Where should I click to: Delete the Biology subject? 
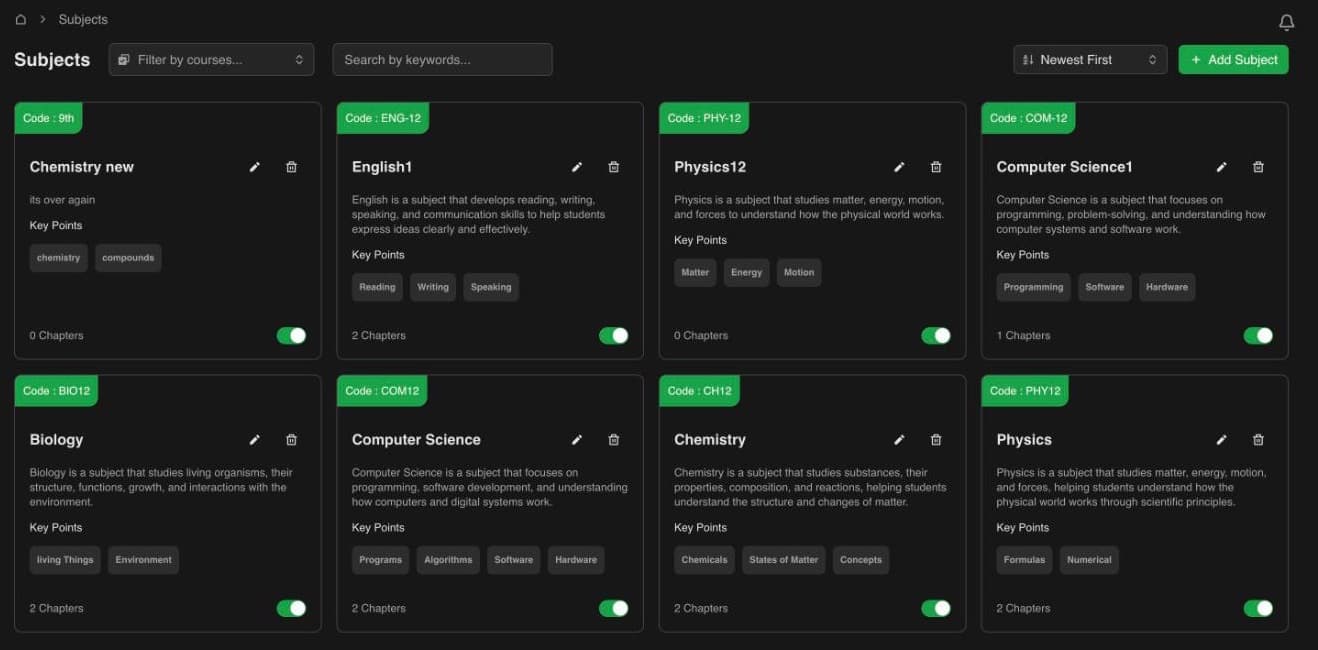click(x=291, y=439)
